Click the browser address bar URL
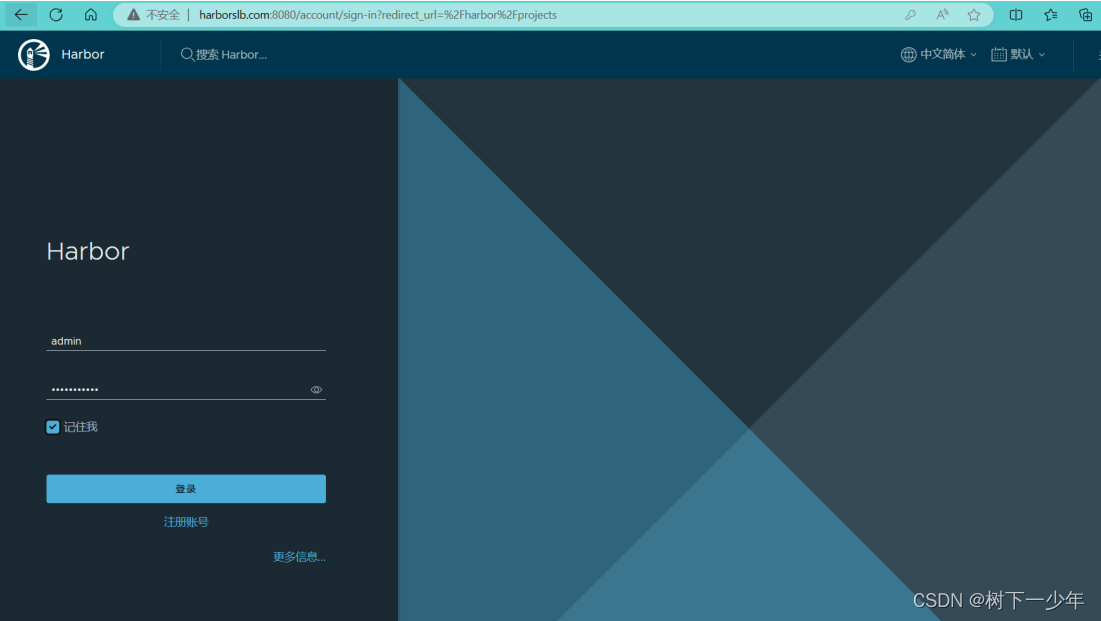The height and width of the screenshot is (621, 1101). click(x=378, y=15)
